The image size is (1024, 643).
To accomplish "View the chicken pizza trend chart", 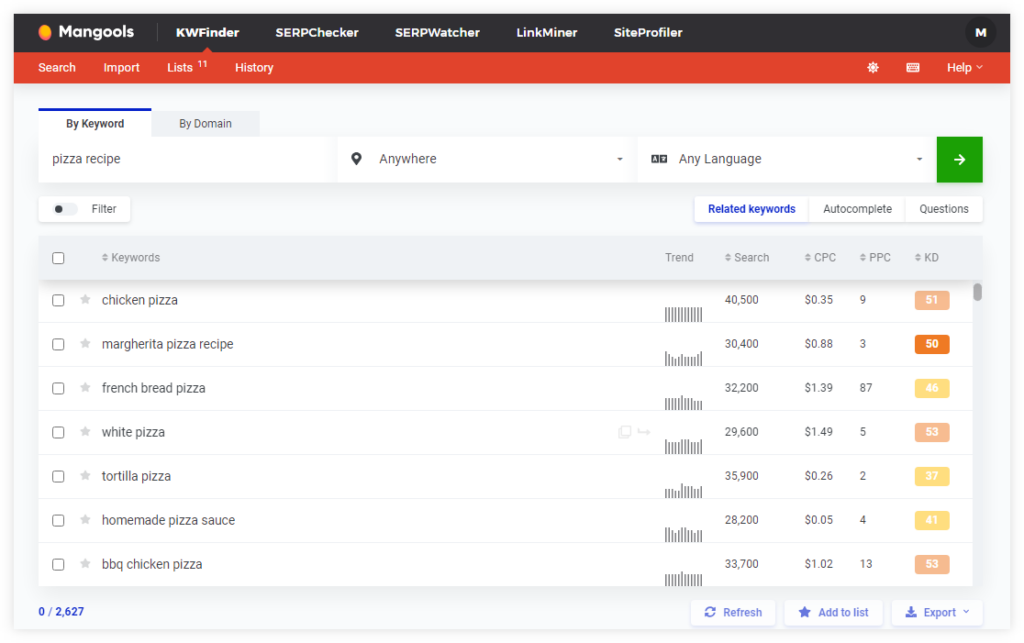I will pos(683,314).
